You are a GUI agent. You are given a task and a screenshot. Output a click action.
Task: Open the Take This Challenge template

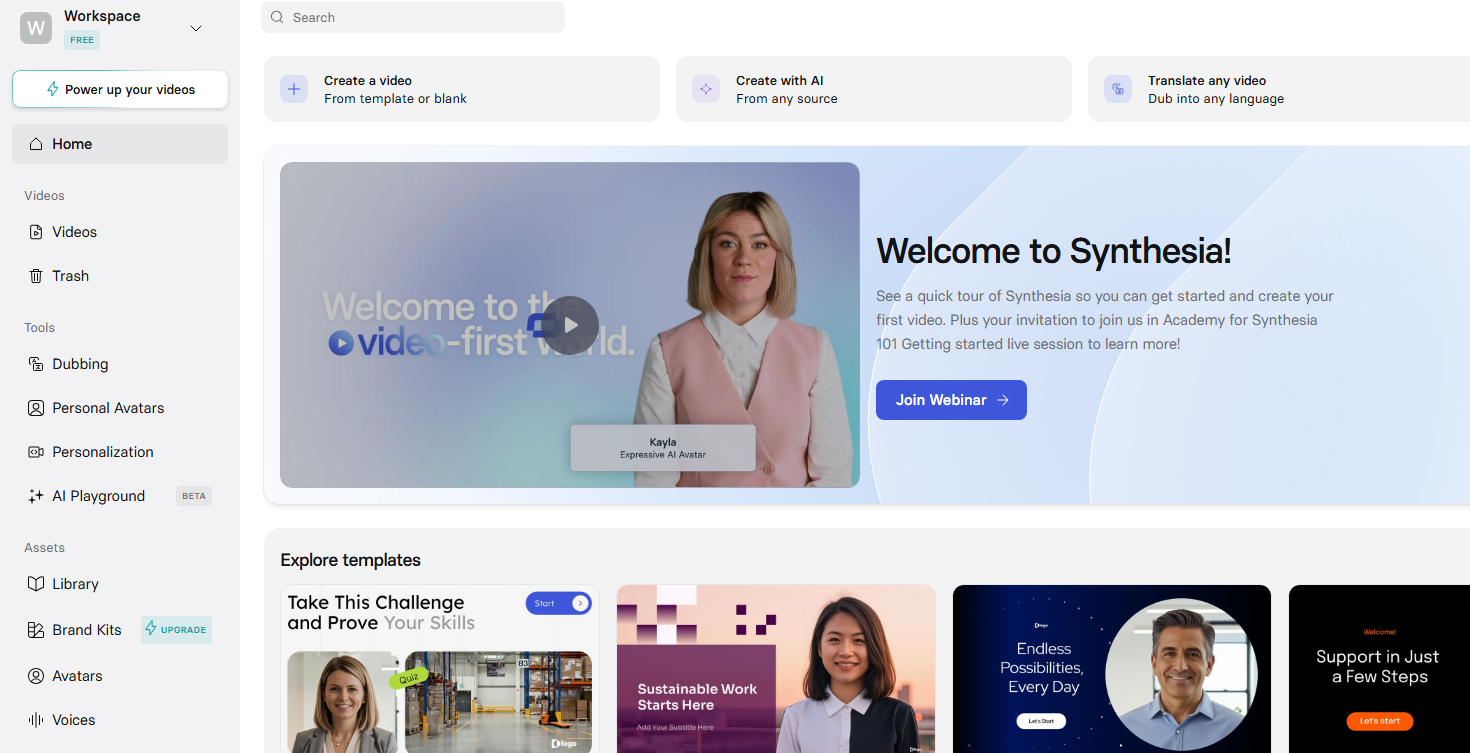440,669
